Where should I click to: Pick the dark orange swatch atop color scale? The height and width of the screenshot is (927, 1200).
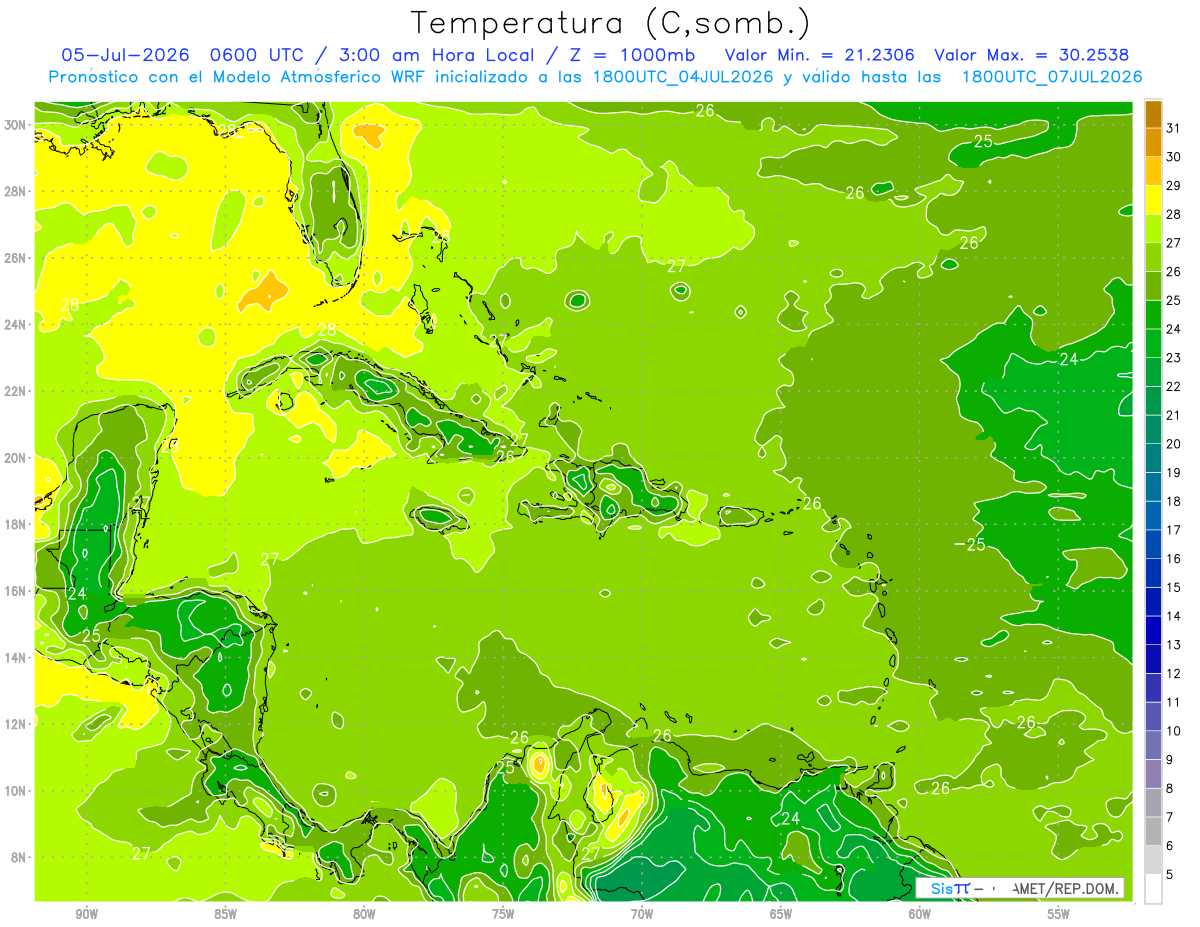(1153, 114)
